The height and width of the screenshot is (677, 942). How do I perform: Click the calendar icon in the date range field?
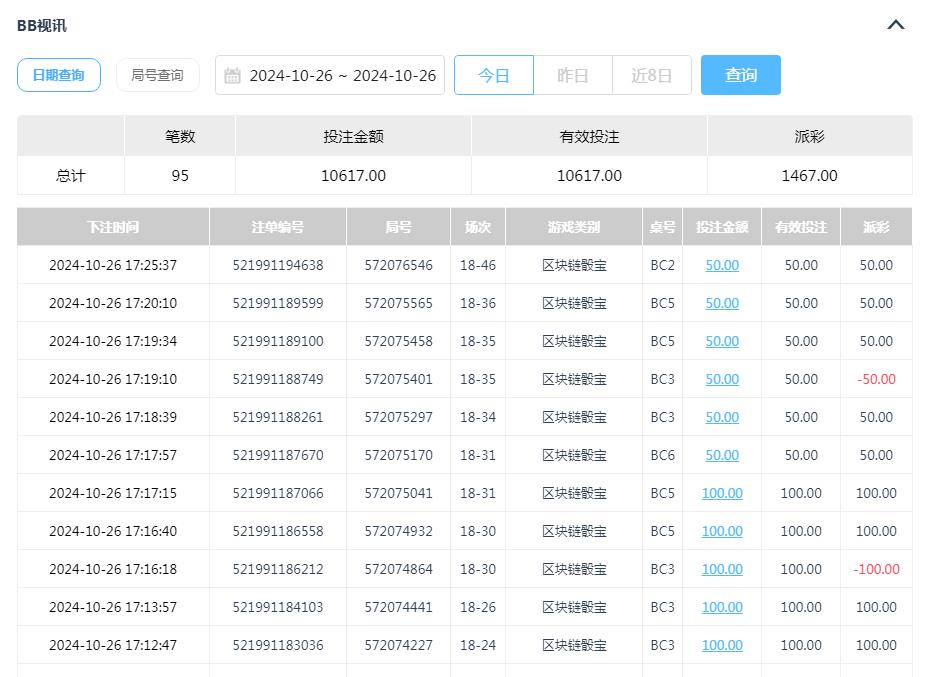pos(234,74)
